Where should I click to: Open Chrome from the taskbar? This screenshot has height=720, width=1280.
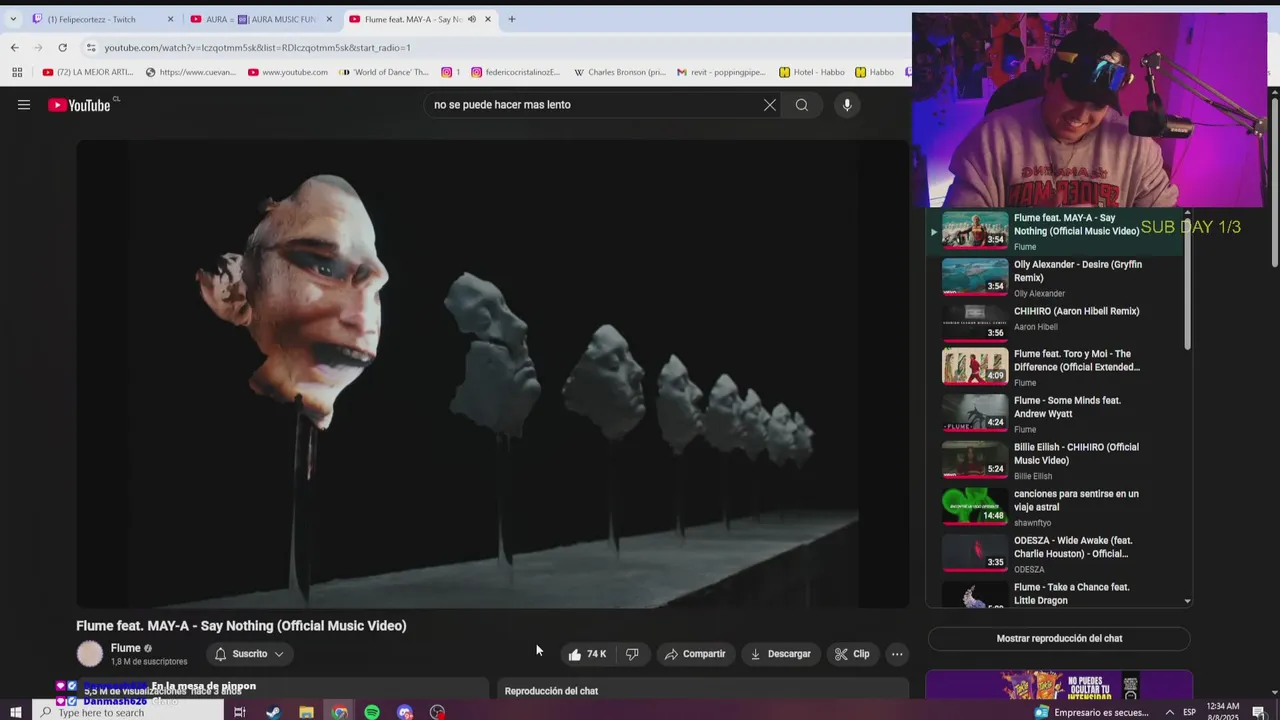(339, 712)
